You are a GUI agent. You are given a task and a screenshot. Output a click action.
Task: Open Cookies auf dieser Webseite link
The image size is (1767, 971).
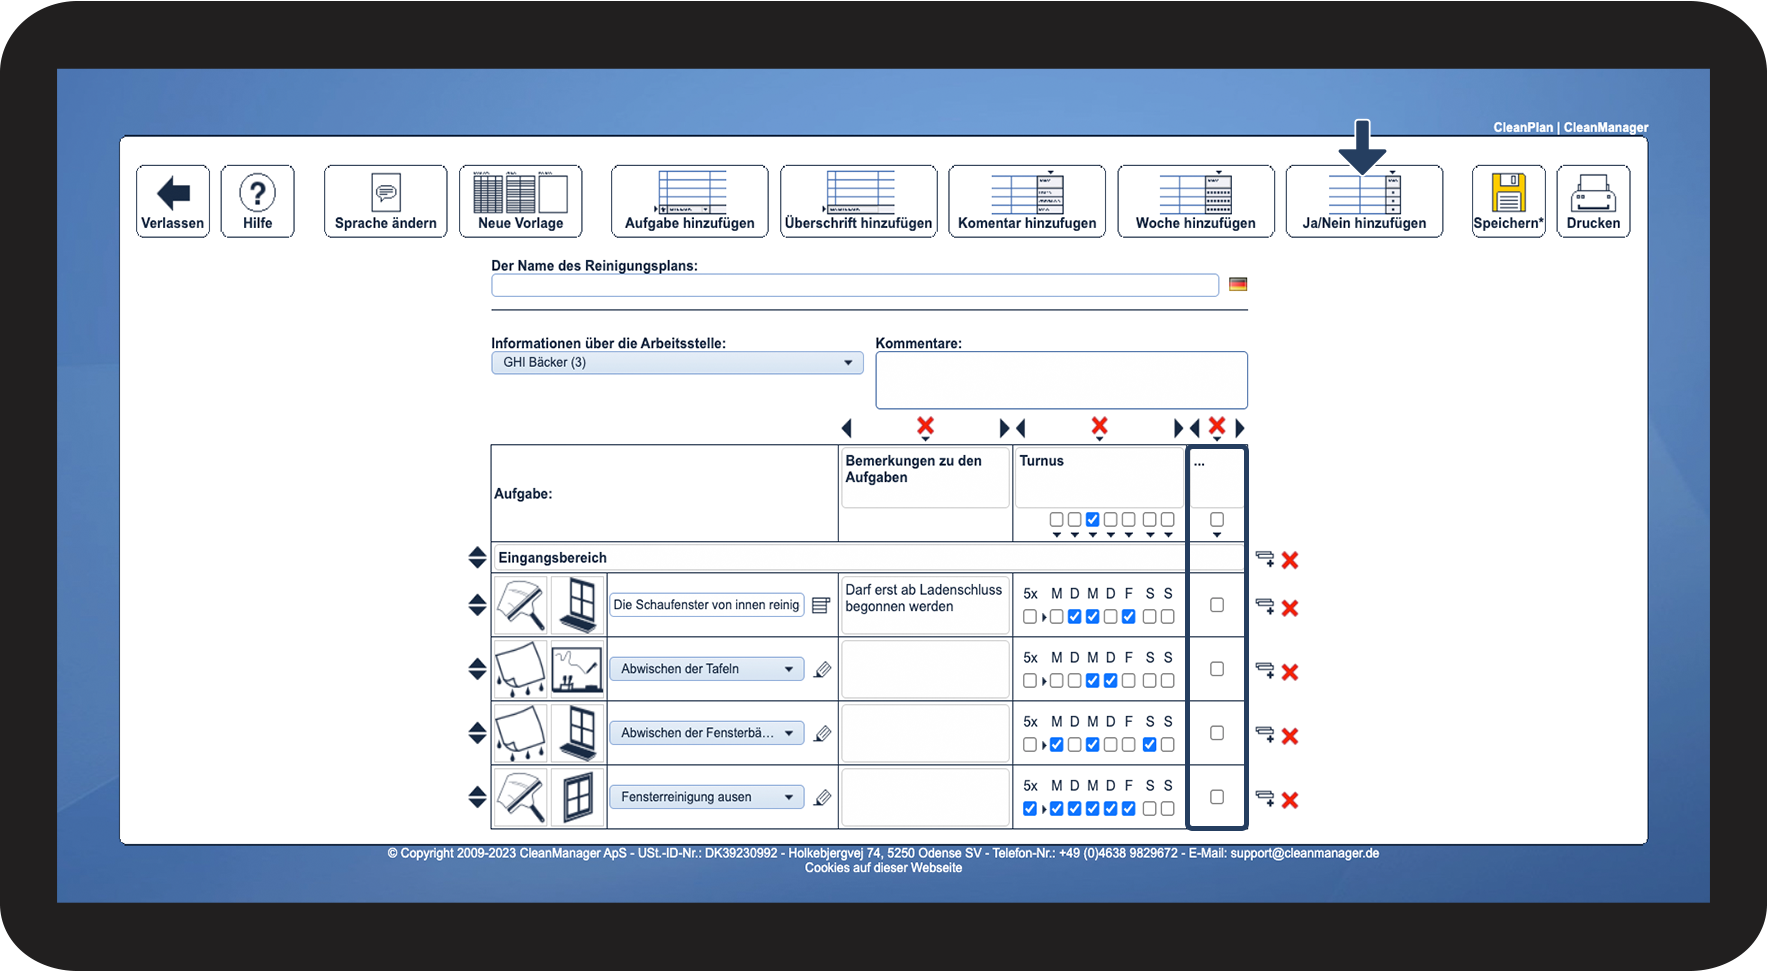coord(884,868)
